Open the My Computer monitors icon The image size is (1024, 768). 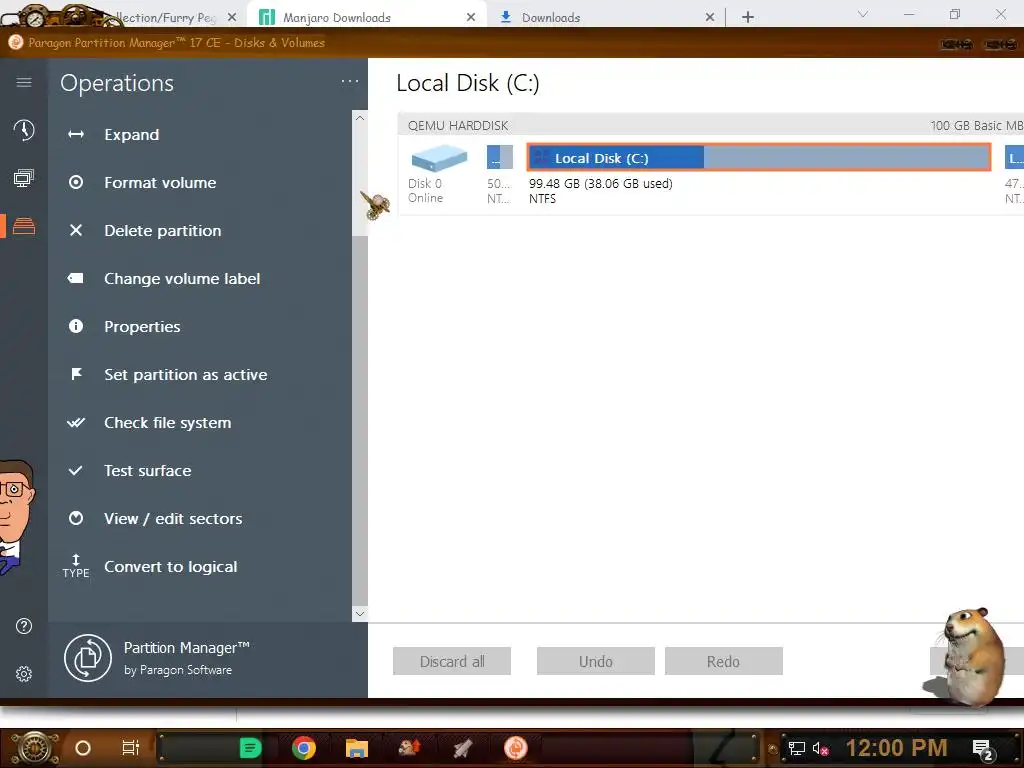(24, 178)
